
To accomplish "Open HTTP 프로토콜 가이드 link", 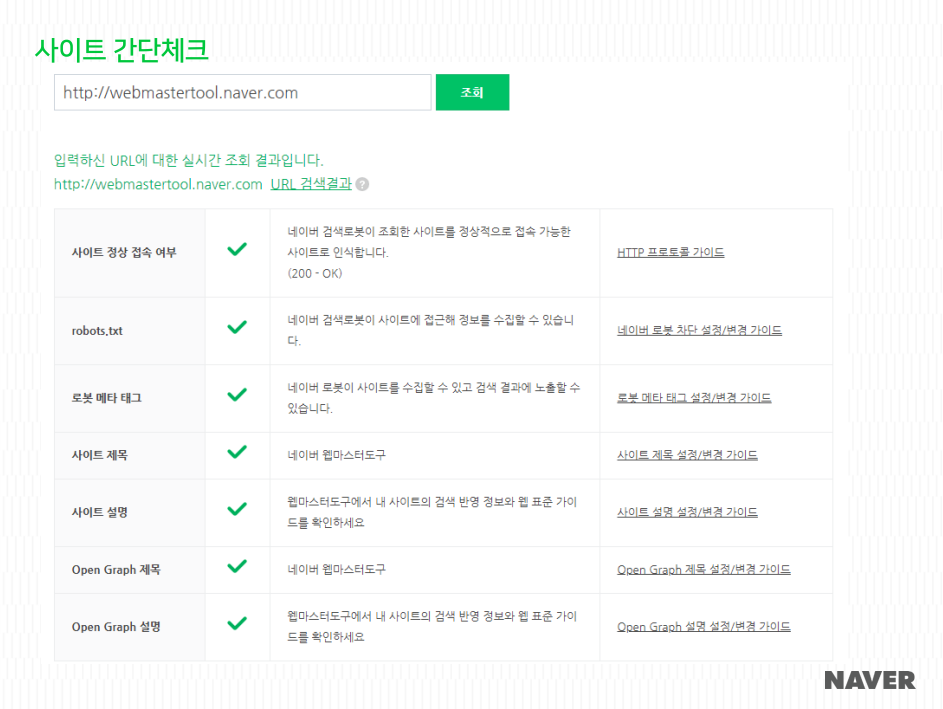I will pos(671,253).
